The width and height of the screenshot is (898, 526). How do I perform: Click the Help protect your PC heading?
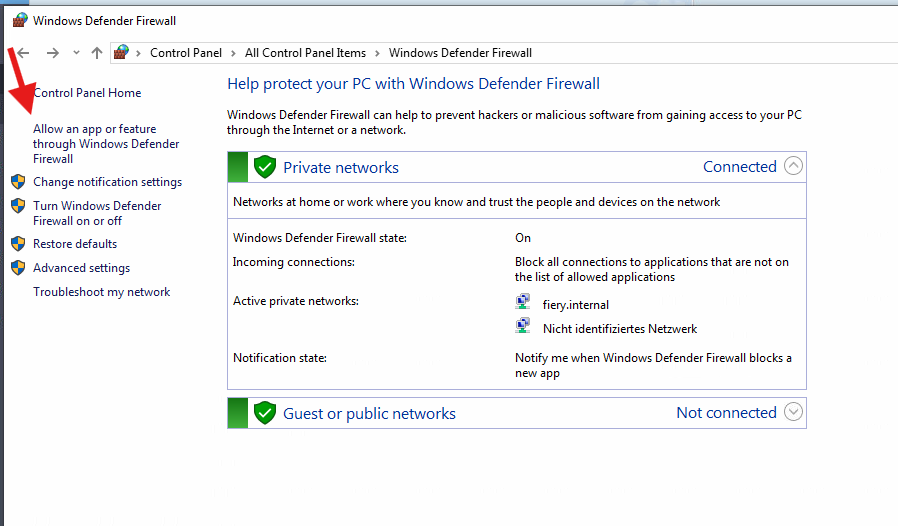413,84
